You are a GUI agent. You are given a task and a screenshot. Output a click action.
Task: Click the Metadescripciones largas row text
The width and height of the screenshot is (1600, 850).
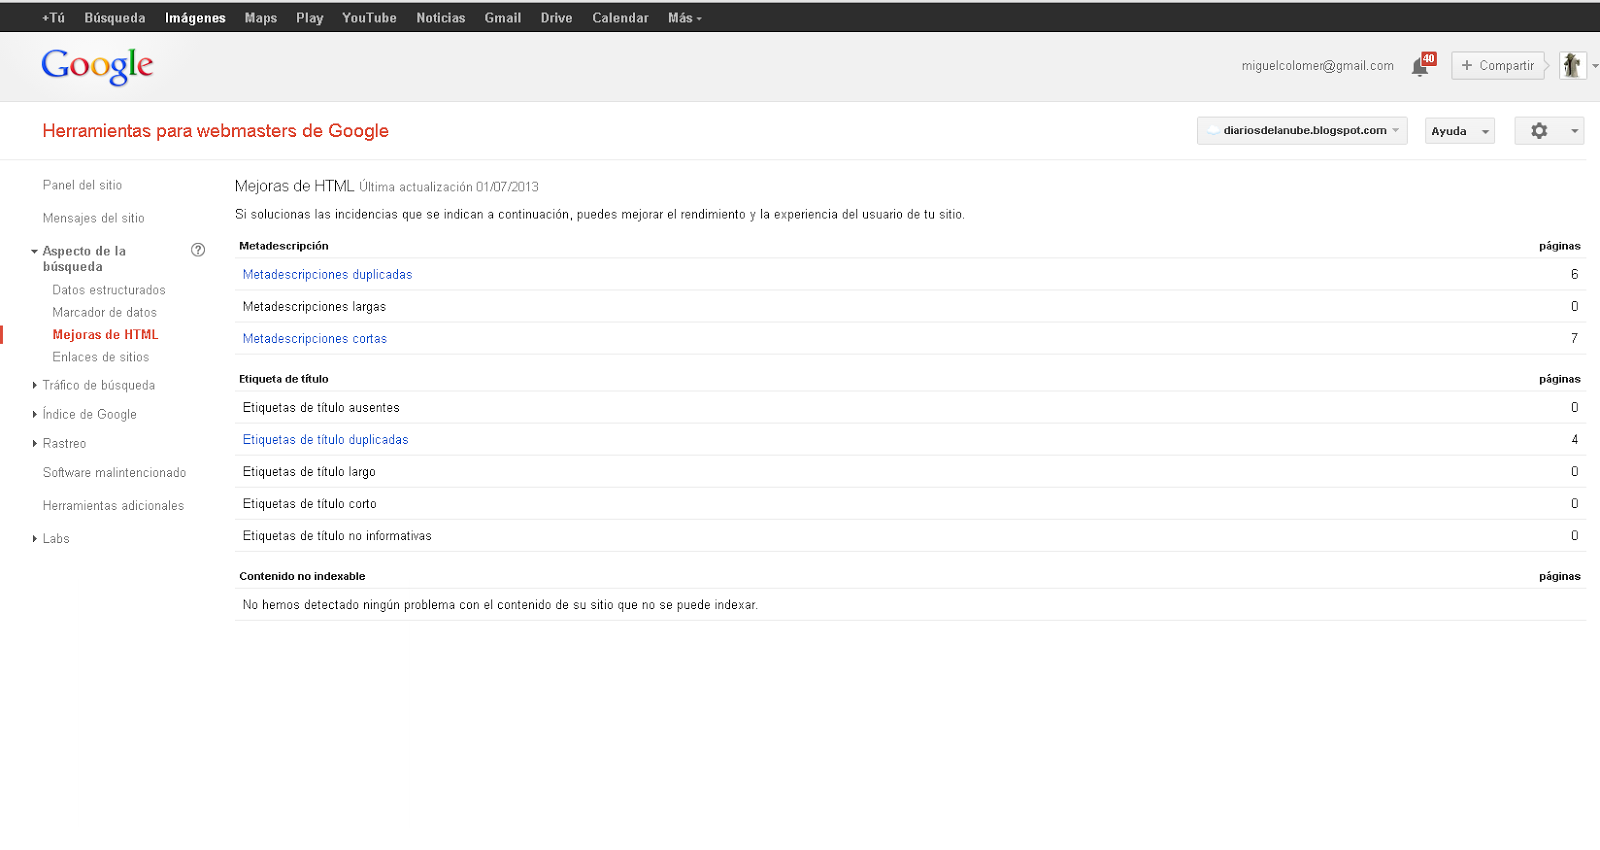(314, 307)
